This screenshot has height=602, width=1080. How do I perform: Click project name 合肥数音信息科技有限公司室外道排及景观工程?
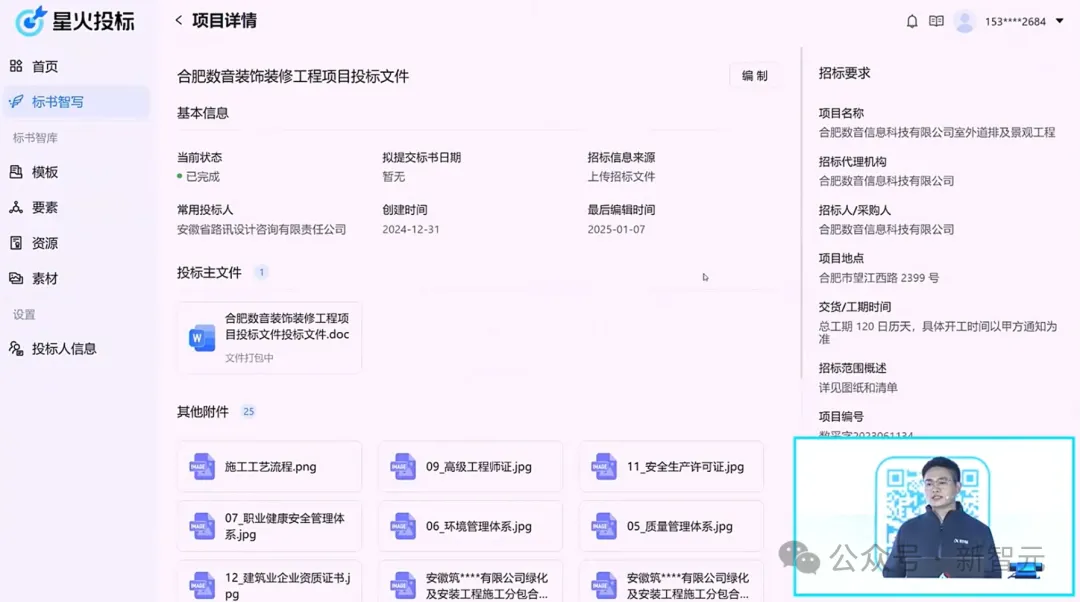point(937,132)
